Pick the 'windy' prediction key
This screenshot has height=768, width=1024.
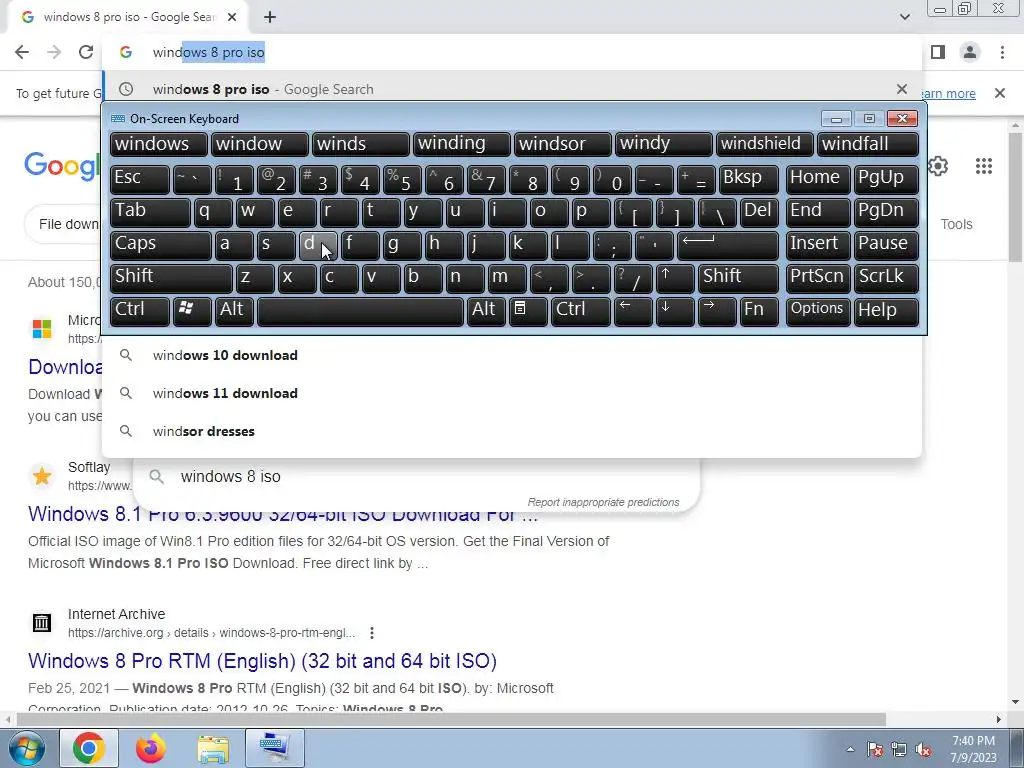point(664,144)
